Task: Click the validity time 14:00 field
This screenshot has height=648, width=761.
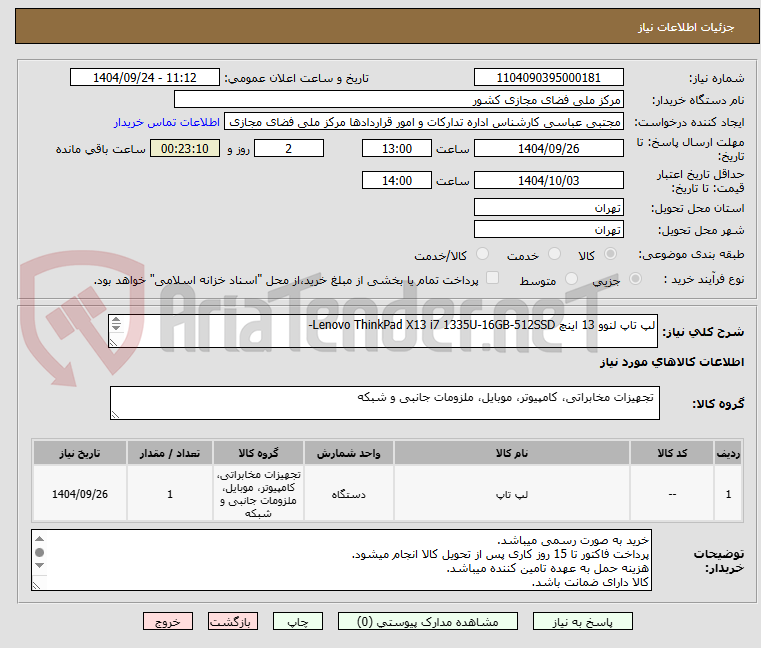Action: click(397, 181)
